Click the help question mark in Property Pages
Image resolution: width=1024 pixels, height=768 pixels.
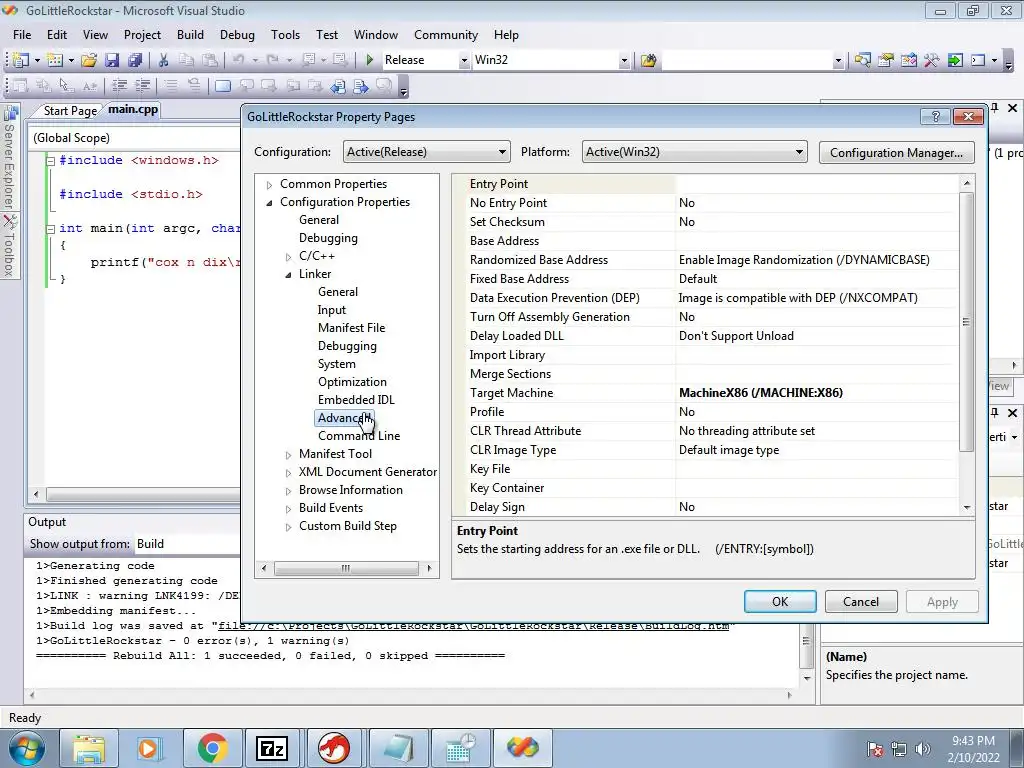click(x=935, y=117)
